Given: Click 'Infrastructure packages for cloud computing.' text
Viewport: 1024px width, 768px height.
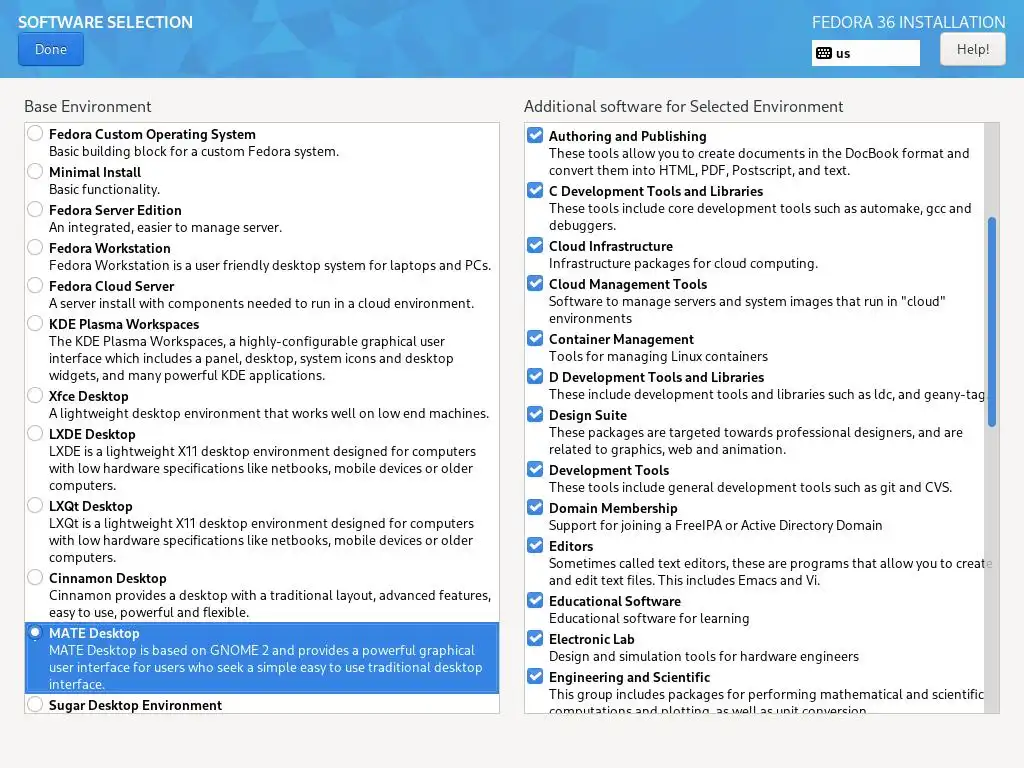Looking at the screenshot, I should pyautogui.click(x=683, y=263).
